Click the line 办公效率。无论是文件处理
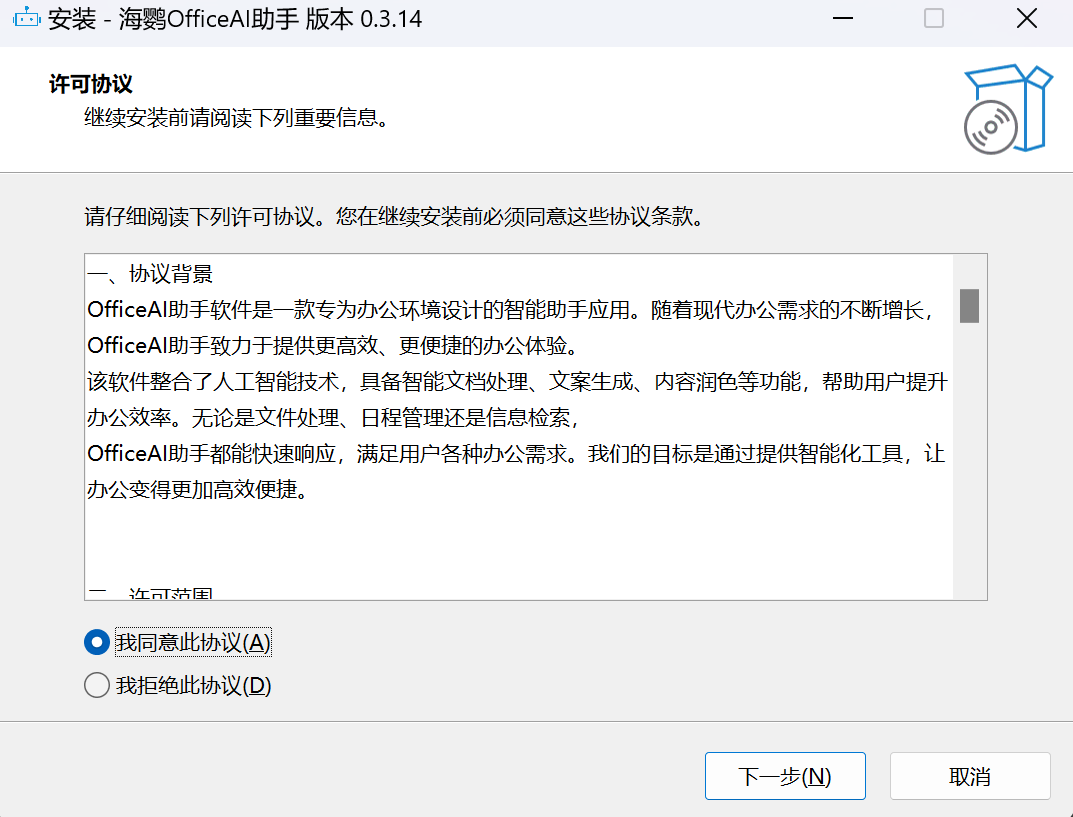This screenshot has width=1073, height=817. tap(333, 417)
